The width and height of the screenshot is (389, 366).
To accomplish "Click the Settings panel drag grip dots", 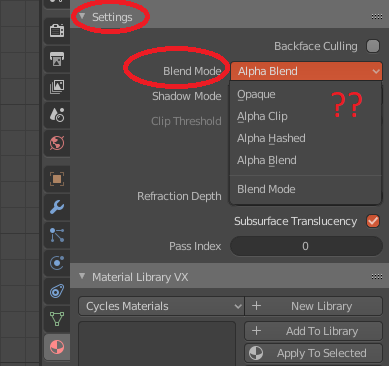I will coord(377,17).
